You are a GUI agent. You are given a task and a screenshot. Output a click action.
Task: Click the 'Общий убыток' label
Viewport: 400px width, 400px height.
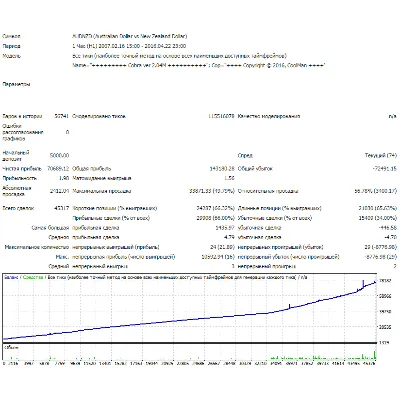coord(255,169)
